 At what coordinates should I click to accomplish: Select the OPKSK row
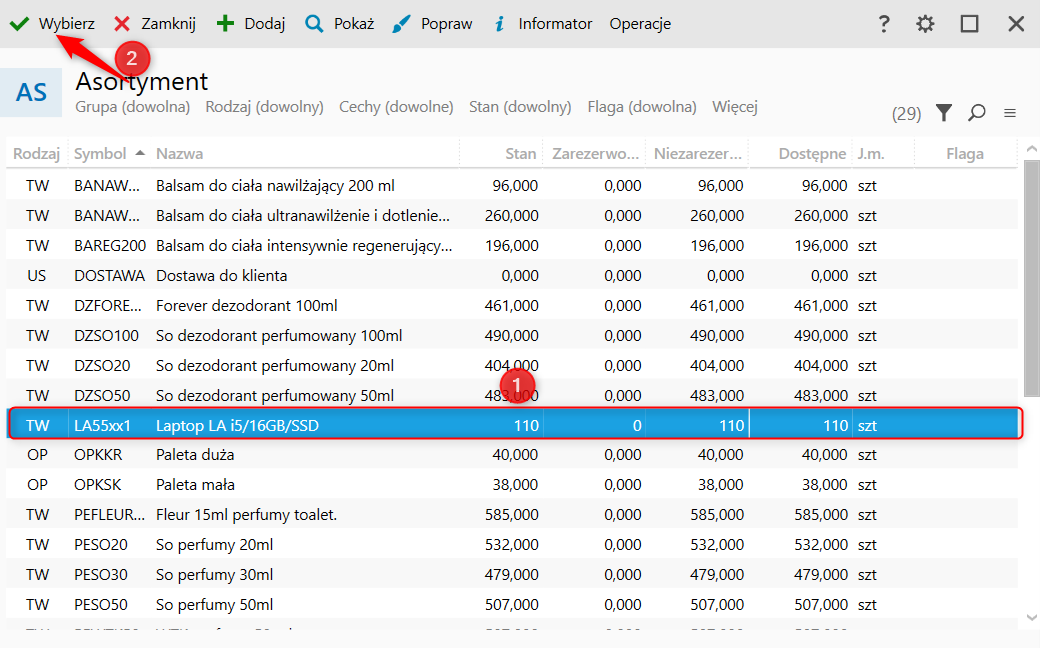click(x=512, y=485)
